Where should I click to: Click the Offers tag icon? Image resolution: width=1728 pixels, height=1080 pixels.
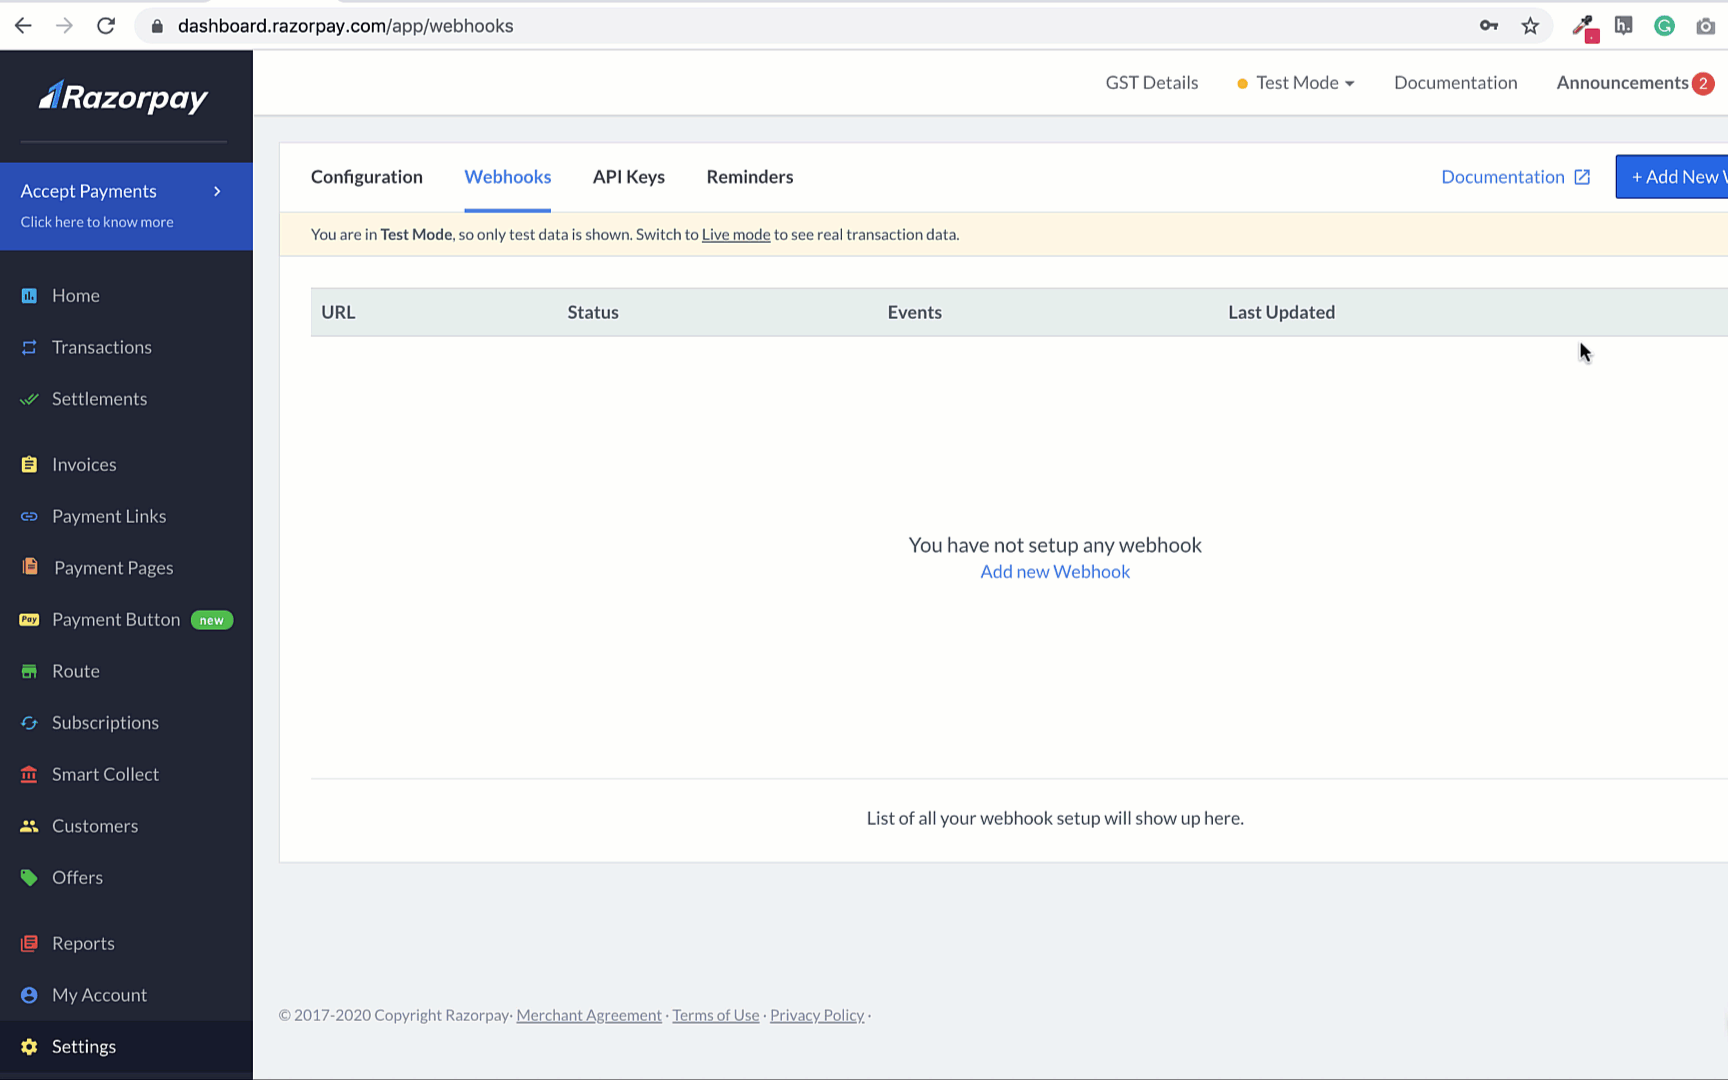tap(29, 878)
